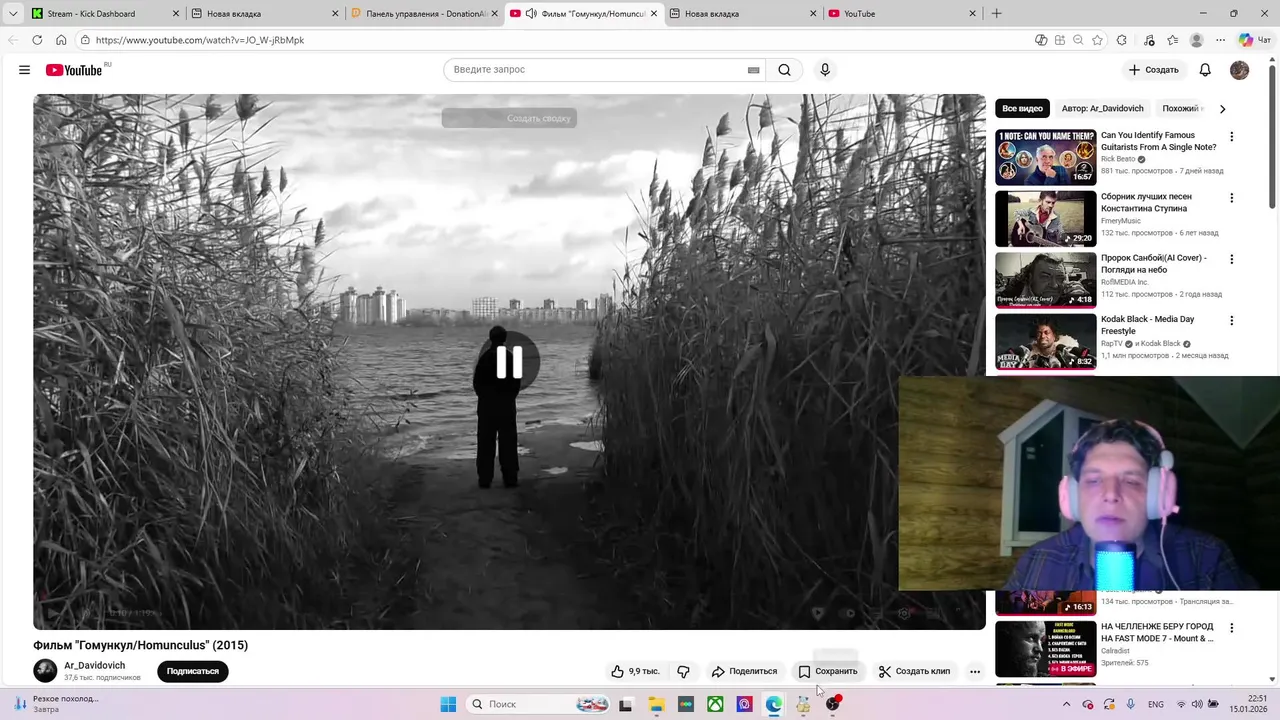Add this page to favorites star

click(1097, 40)
